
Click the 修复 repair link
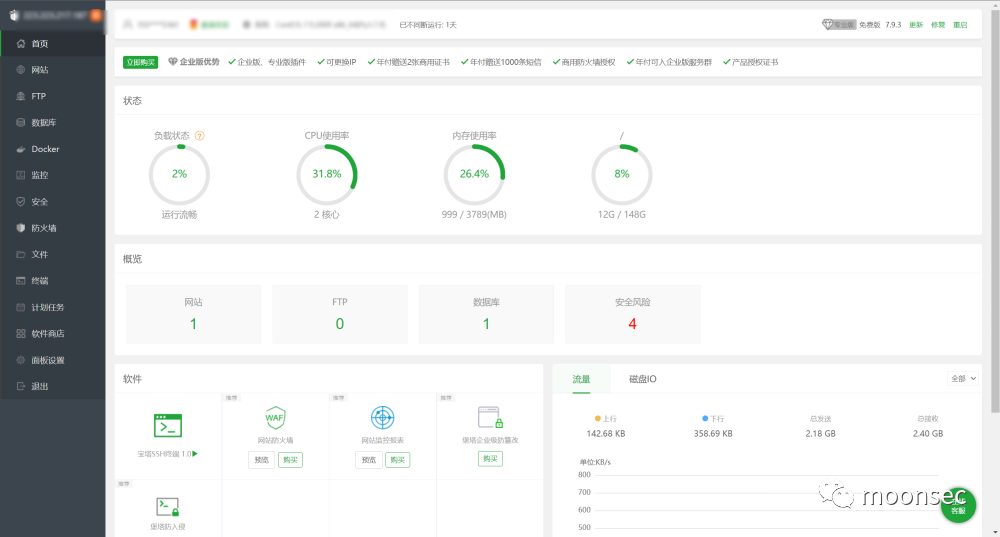click(938, 25)
